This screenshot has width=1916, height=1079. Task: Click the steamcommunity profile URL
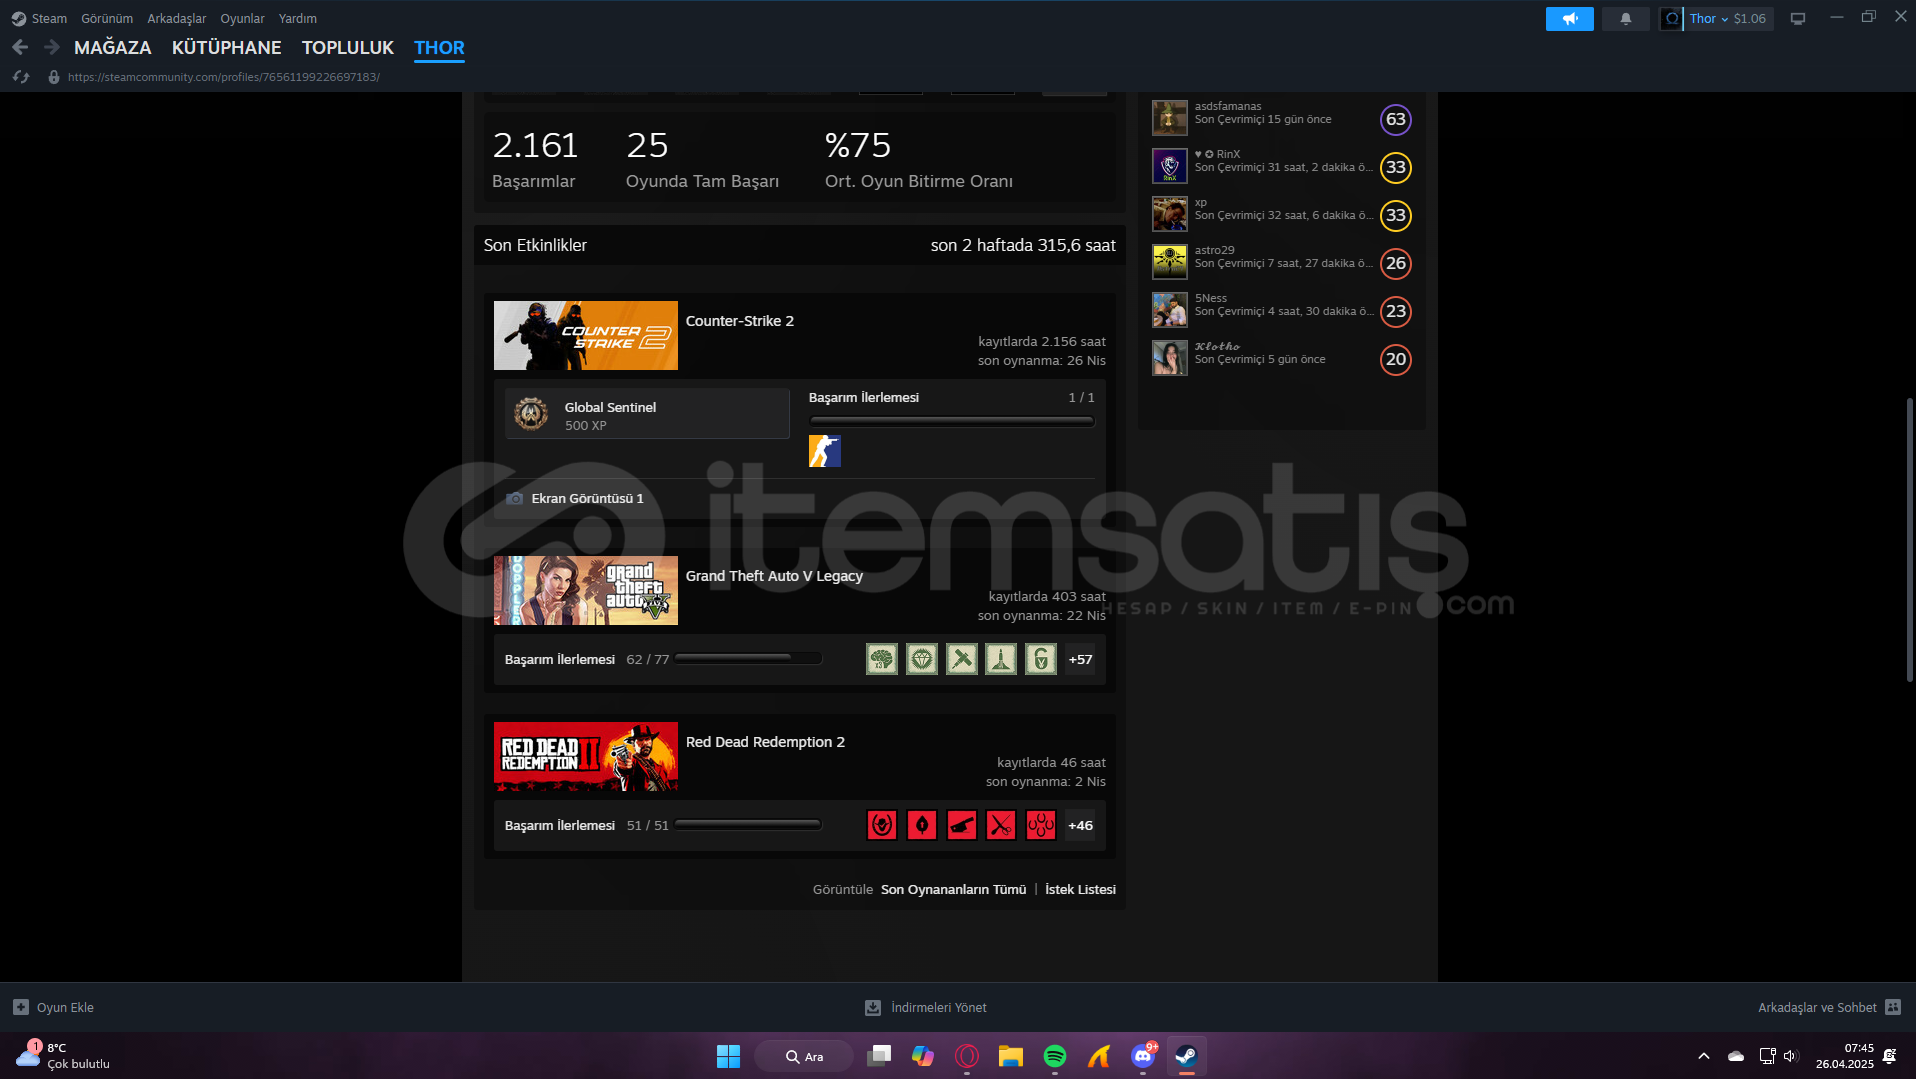[x=224, y=77]
